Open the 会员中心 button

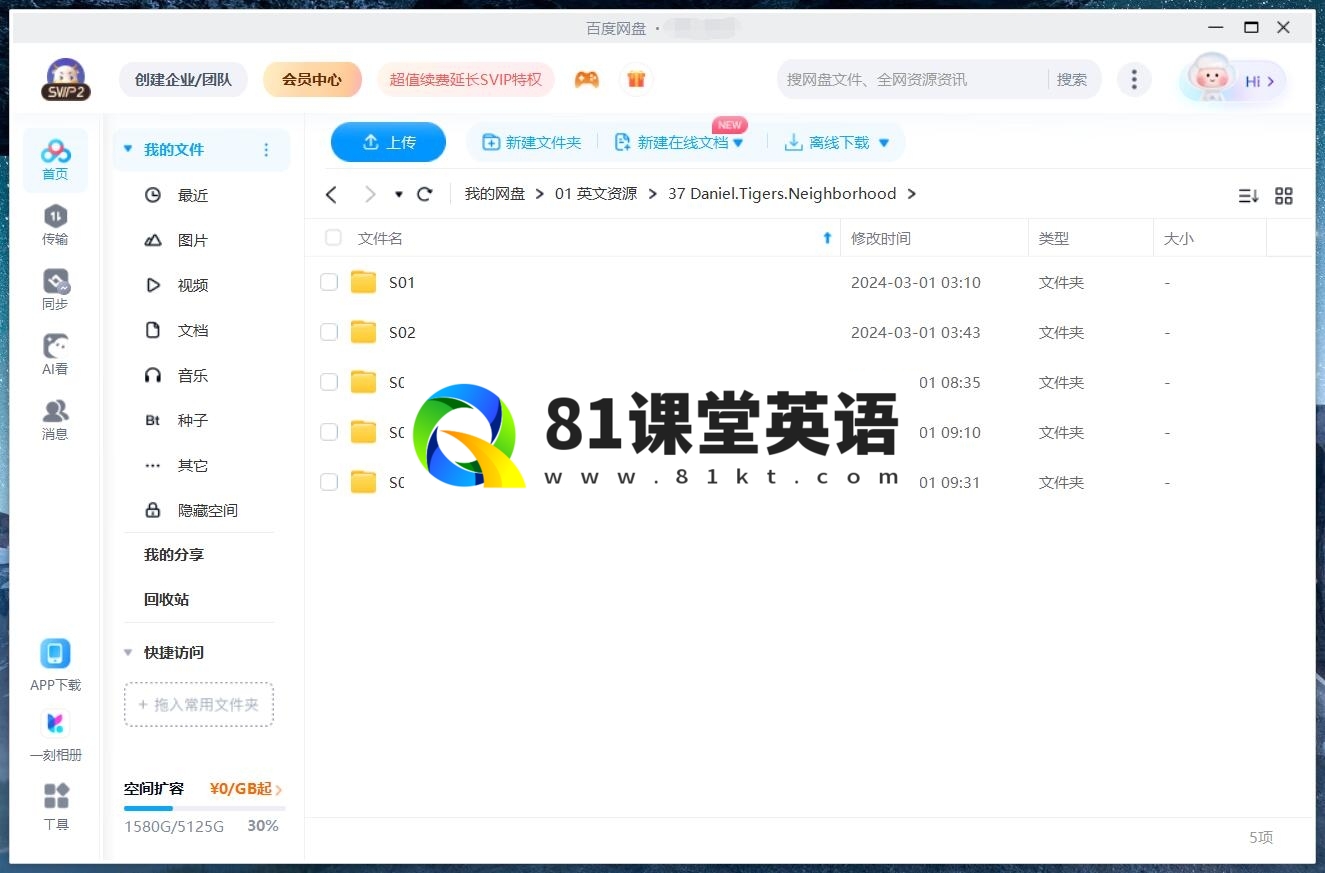coord(312,79)
